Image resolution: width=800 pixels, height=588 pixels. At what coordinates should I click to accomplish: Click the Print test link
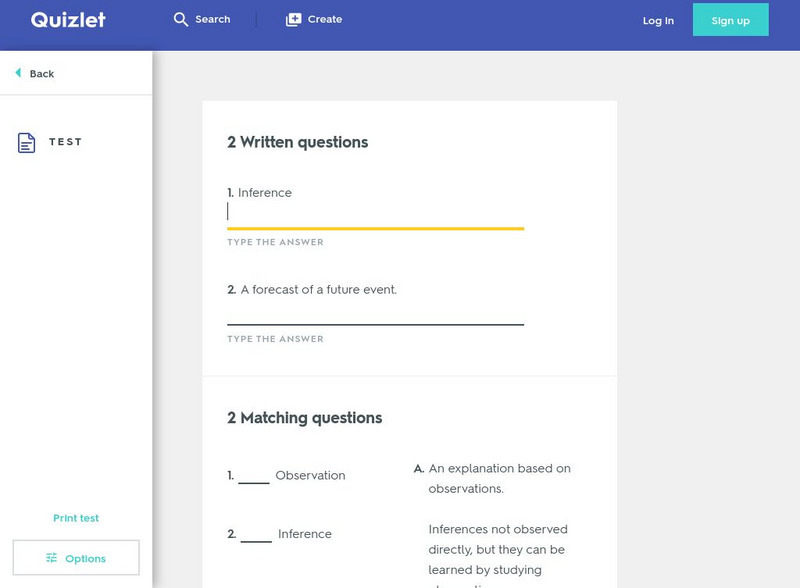(x=76, y=518)
